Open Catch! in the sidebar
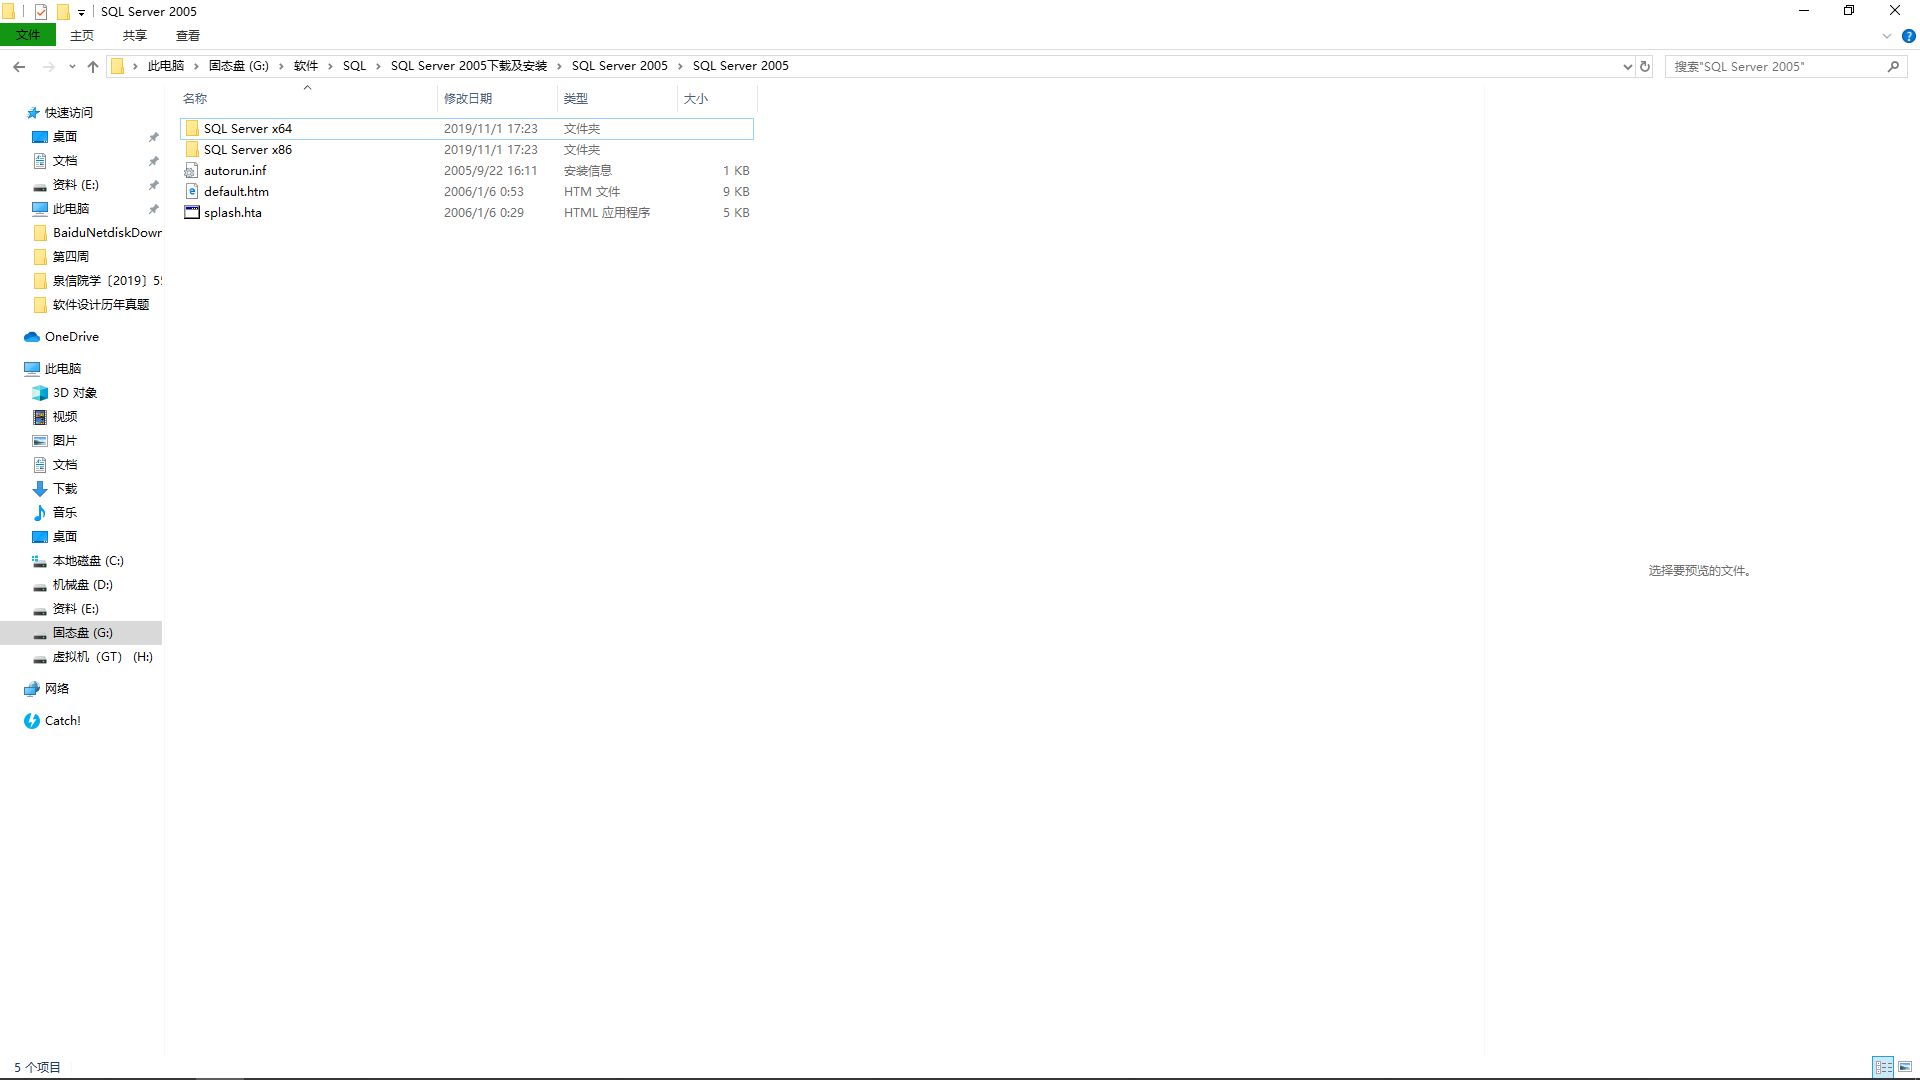This screenshot has width=1920, height=1080. coord(62,721)
